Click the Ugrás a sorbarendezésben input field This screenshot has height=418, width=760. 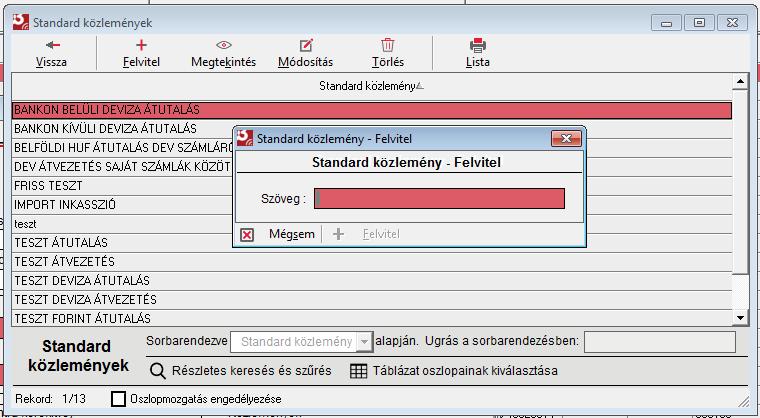[x=660, y=342]
